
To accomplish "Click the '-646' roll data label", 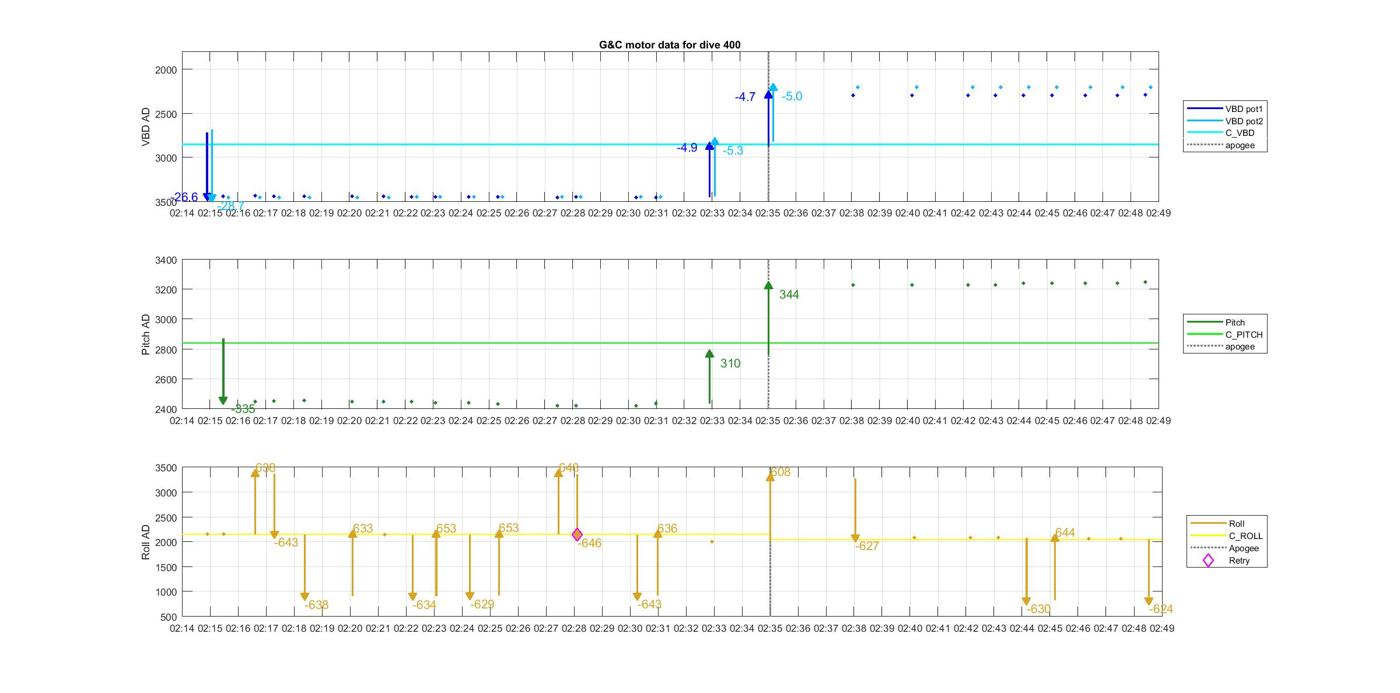I will (x=590, y=543).
